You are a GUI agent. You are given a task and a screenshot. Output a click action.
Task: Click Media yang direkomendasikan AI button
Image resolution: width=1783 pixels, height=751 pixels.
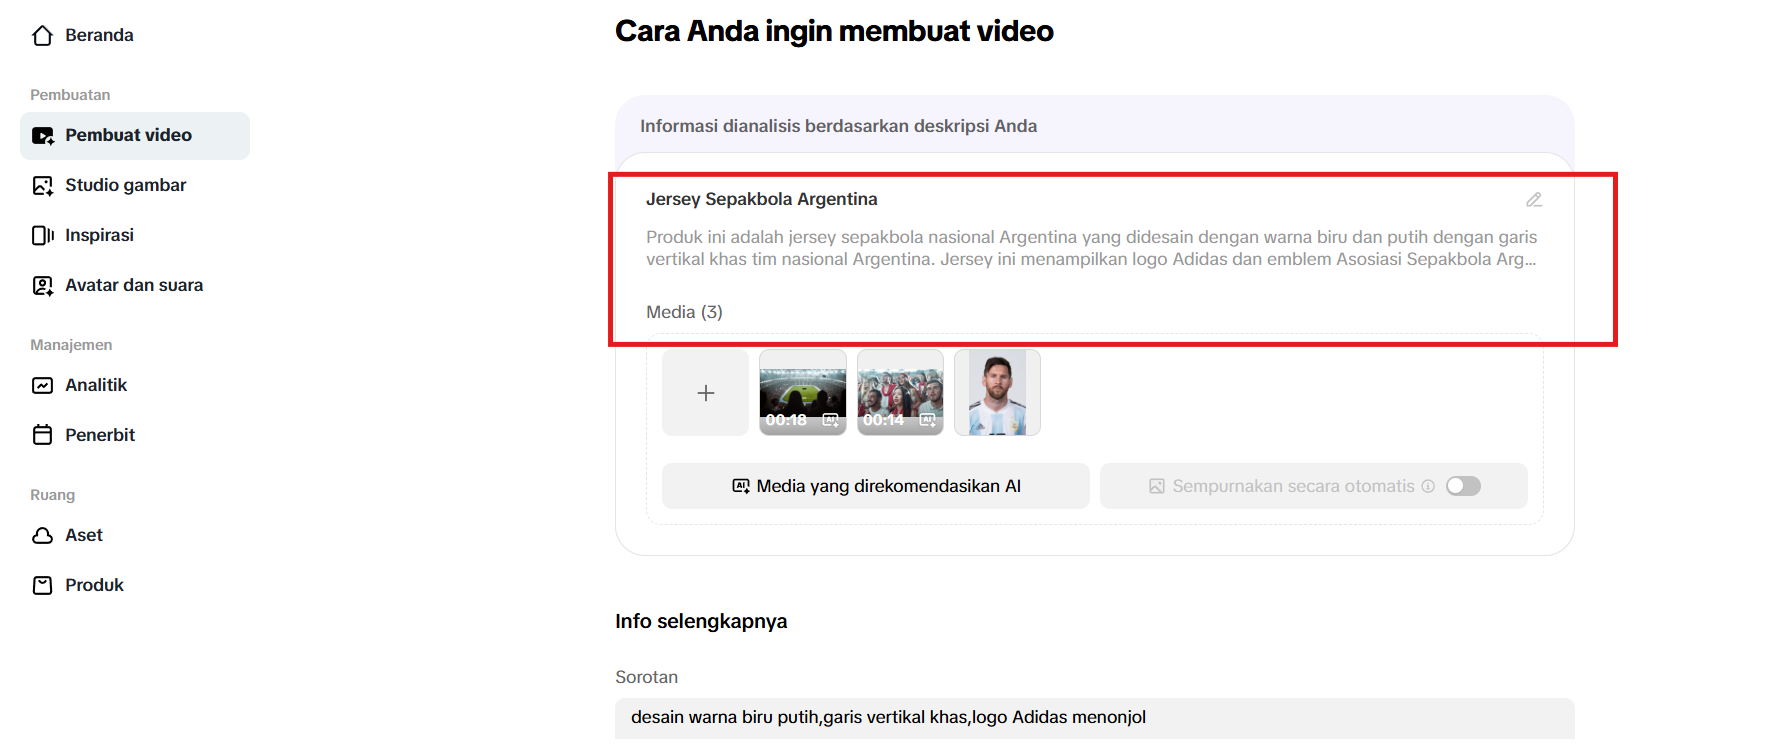click(875, 486)
